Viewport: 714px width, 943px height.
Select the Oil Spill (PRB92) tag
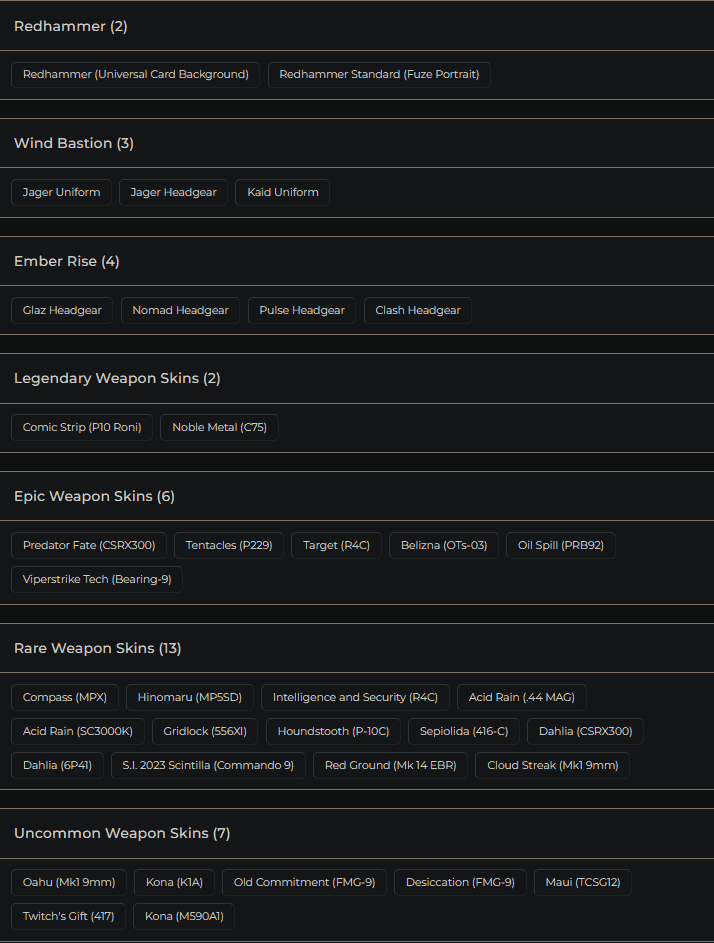tap(560, 546)
